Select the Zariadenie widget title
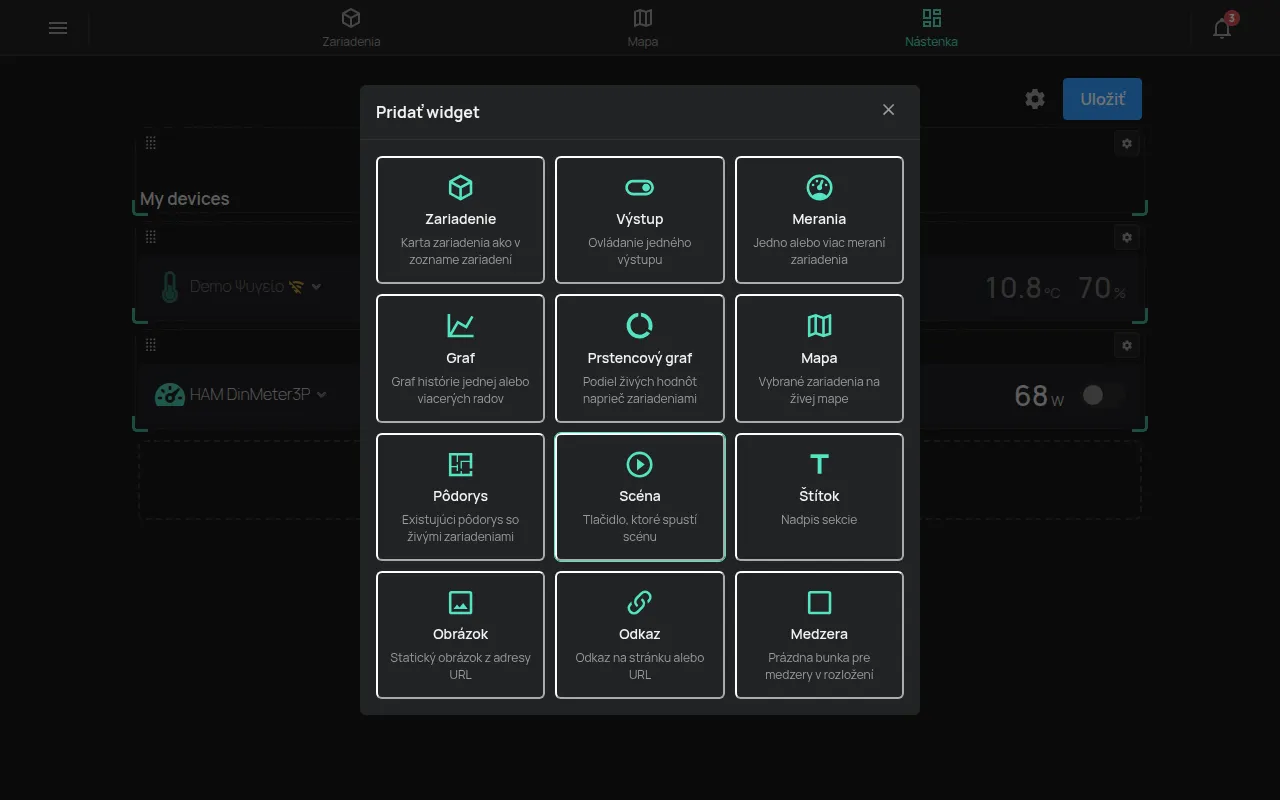The width and height of the screenshot is (1280, 800). click(x=460, y=219)
